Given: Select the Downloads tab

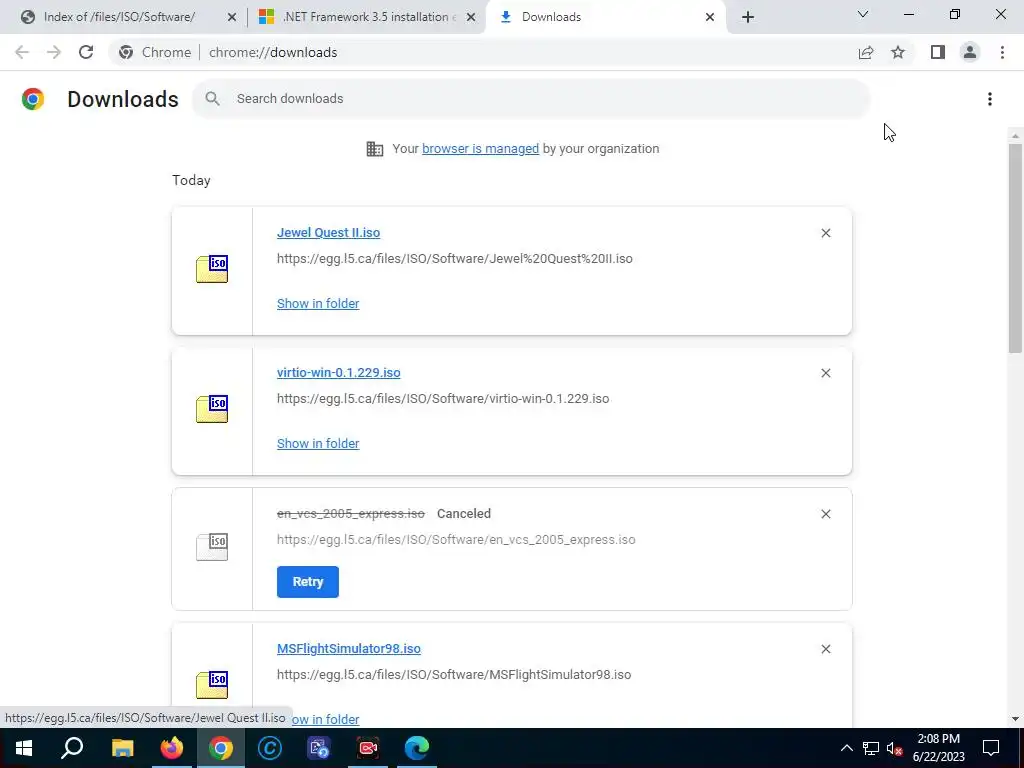Looking at the screenshot, I should (605, 17).
